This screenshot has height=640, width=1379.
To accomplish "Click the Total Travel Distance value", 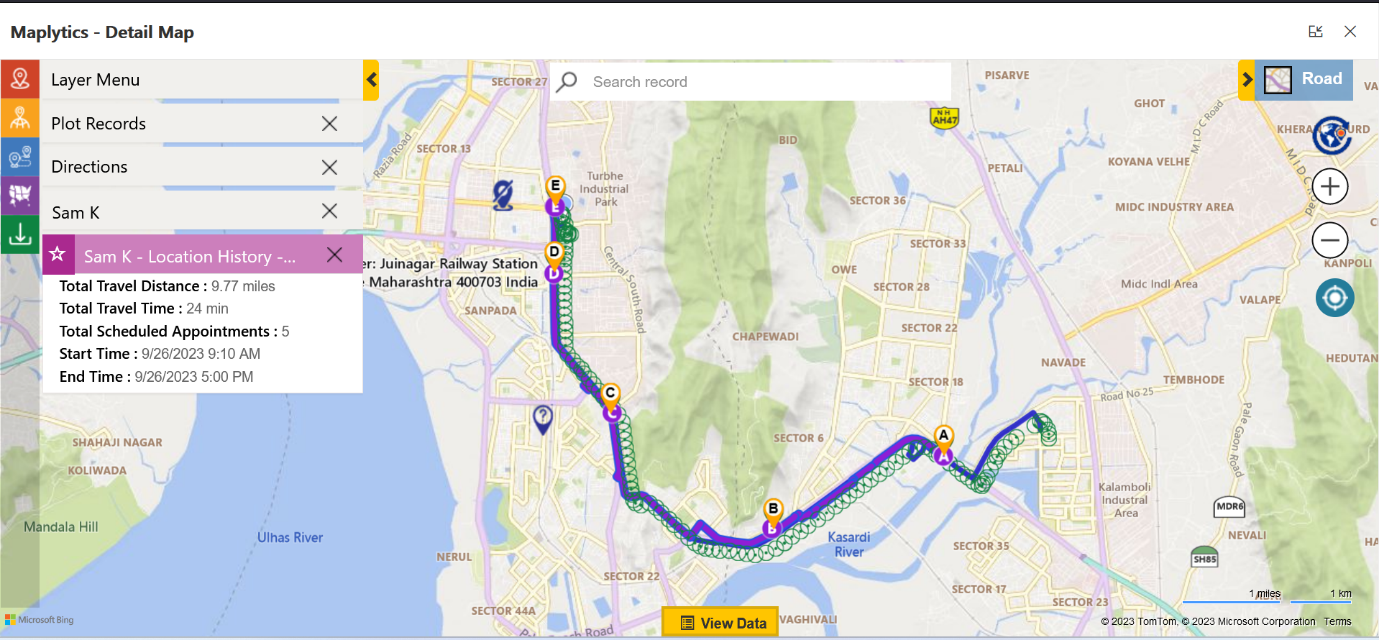I will point(243,286).
